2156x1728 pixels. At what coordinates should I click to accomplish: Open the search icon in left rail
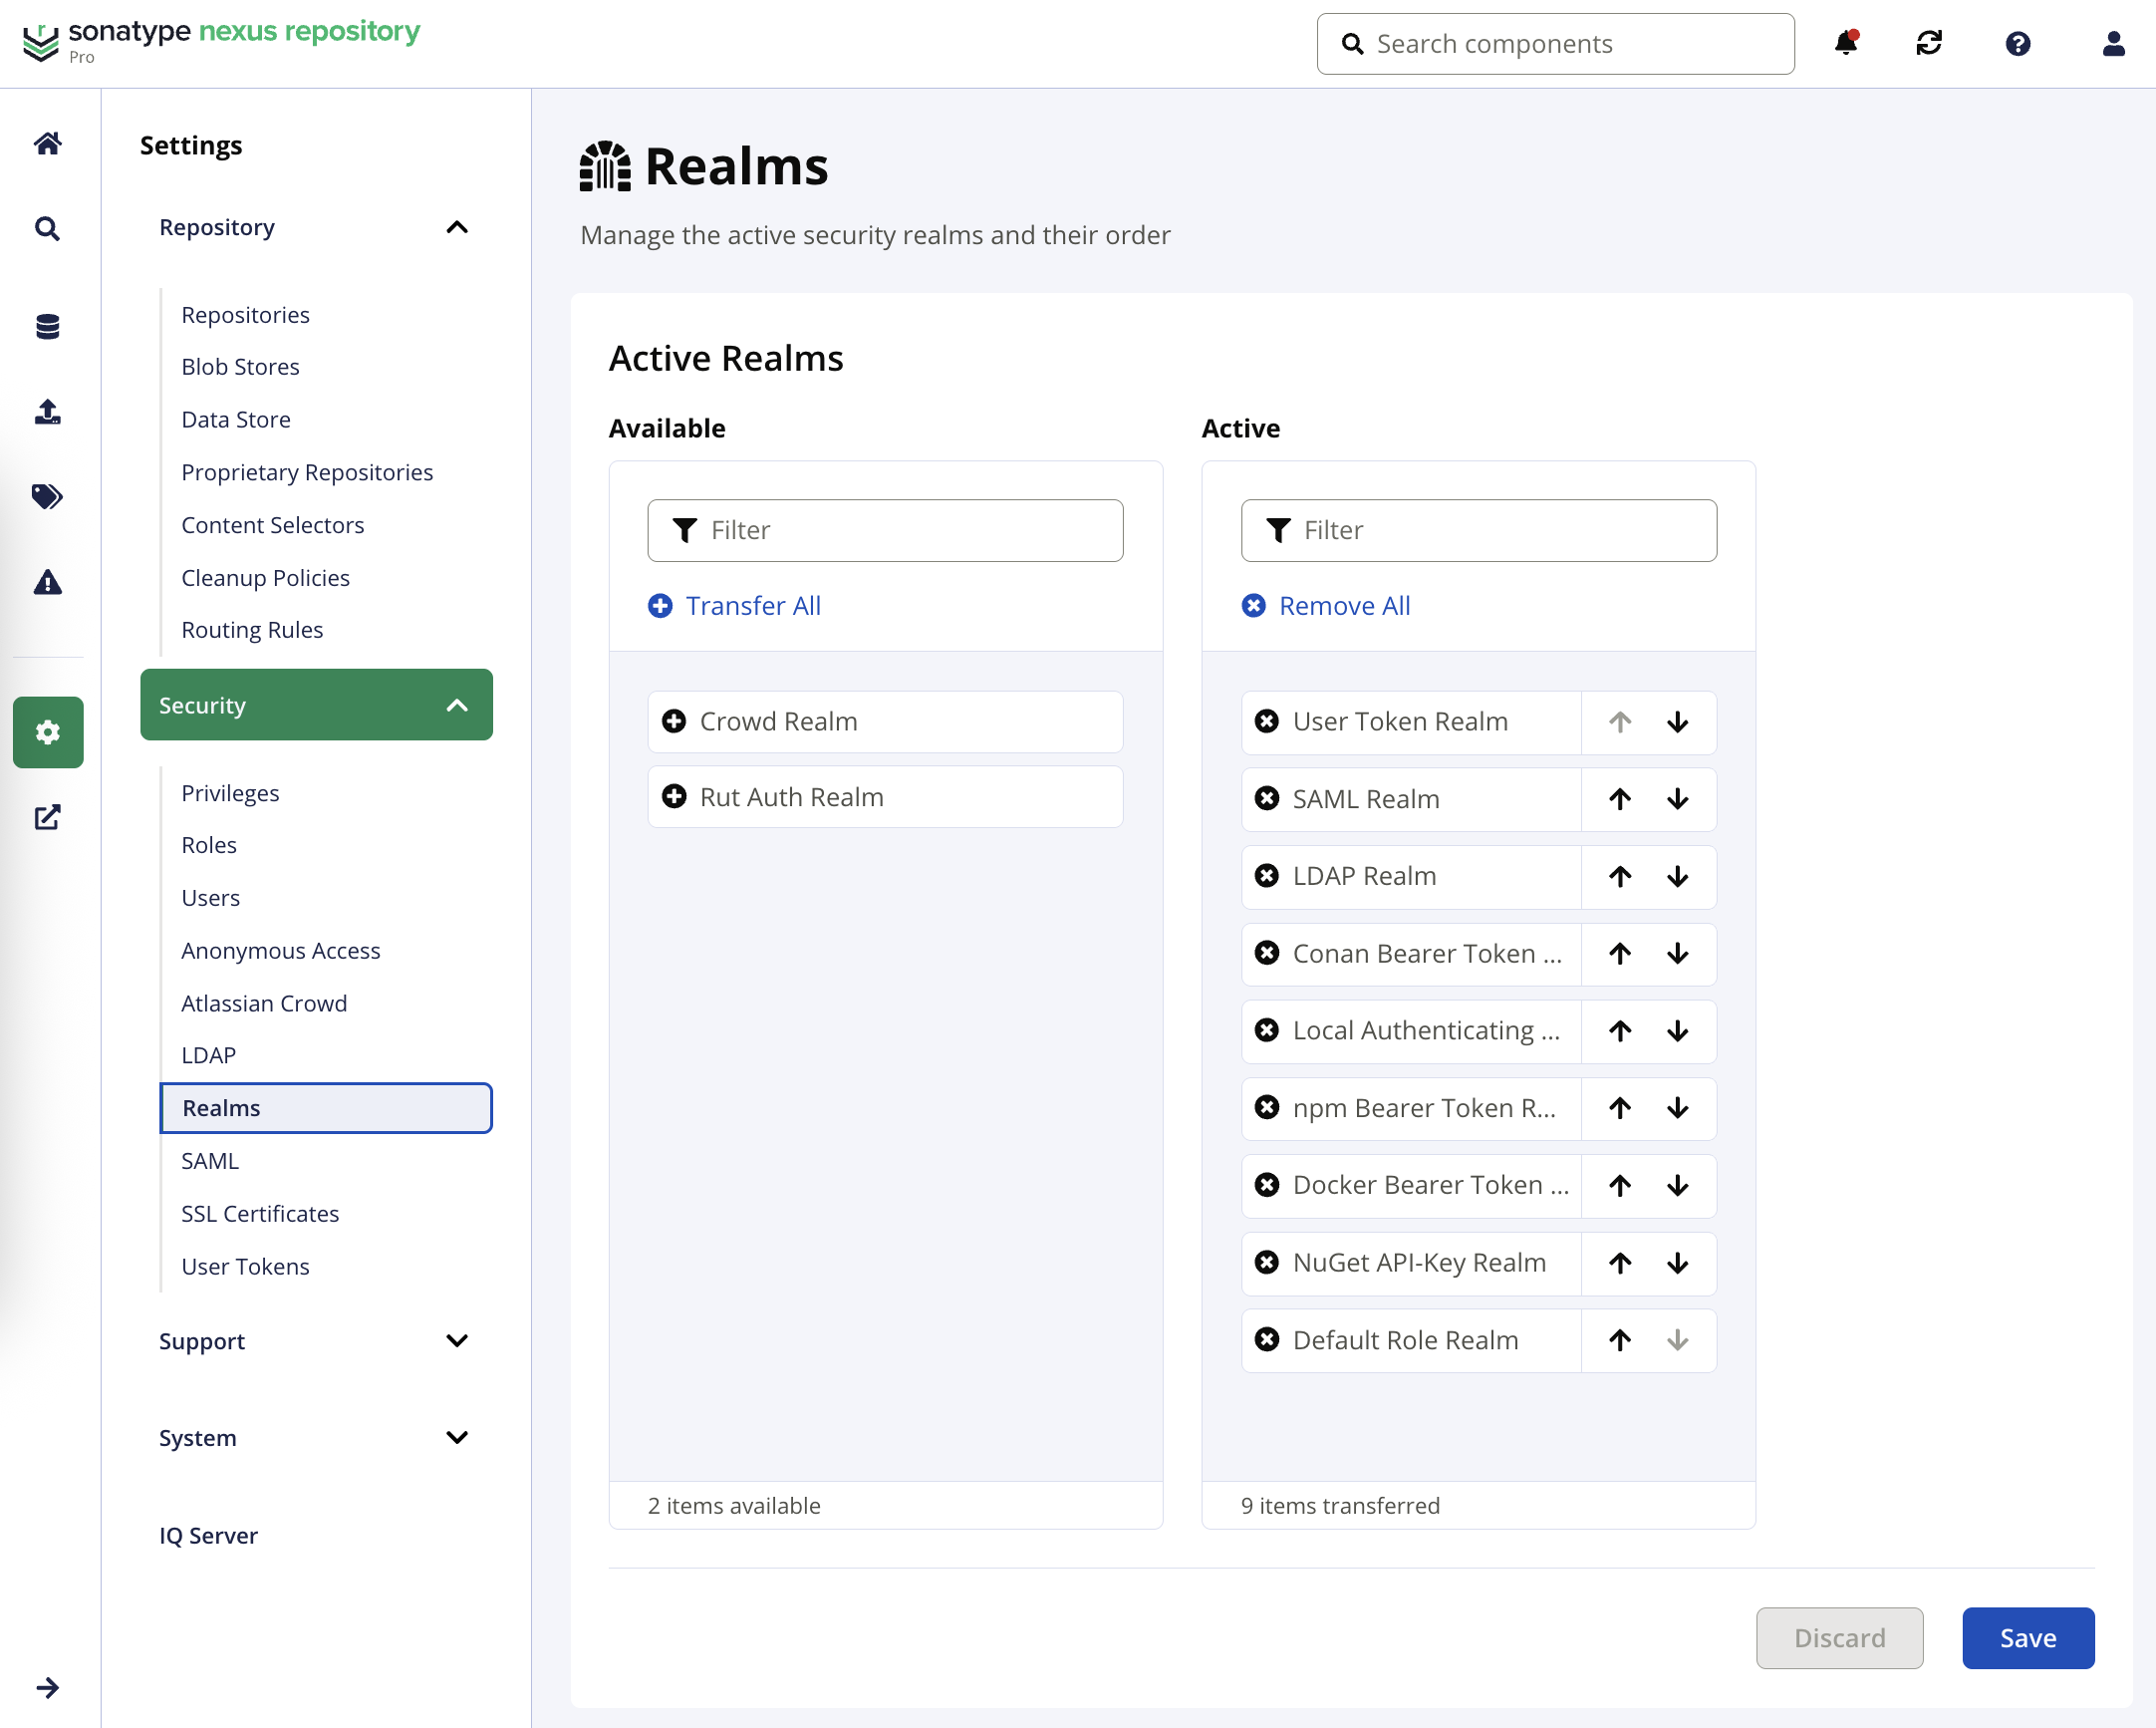[x=47, y=229]
